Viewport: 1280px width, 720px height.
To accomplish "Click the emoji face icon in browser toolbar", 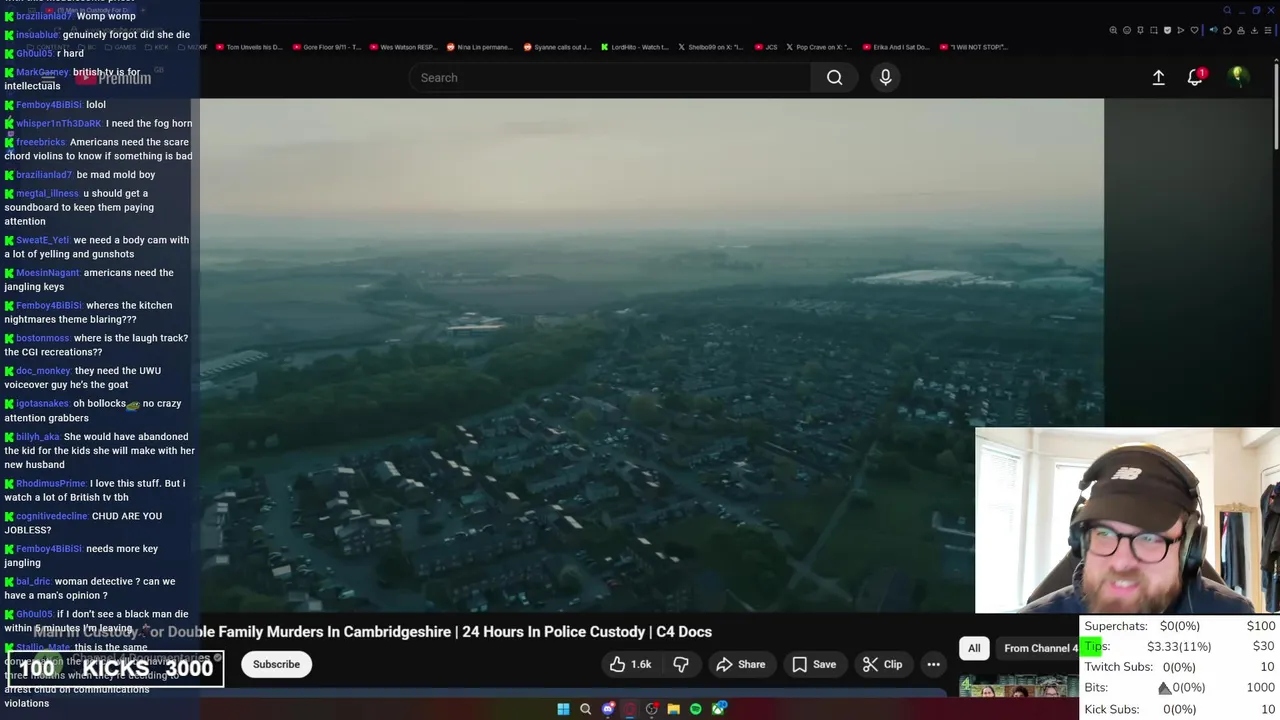I will coord(1127,30).
